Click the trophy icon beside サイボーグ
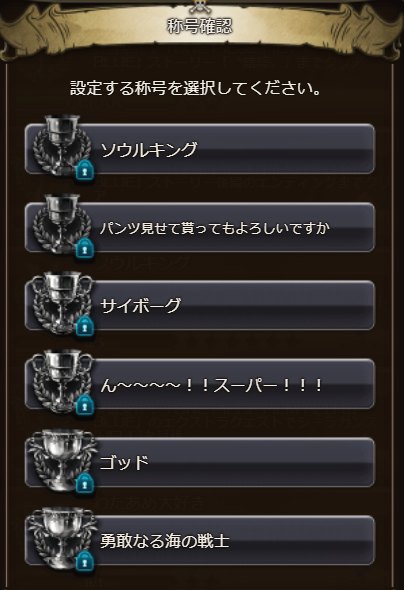 click(x=62, y=303)
